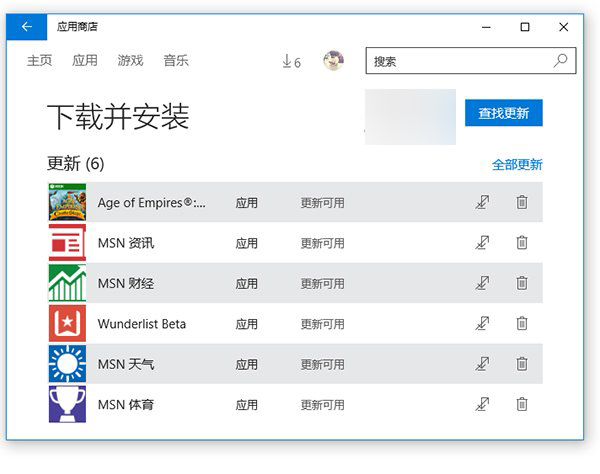This screenshot has height=474, width=600.
Task: Click the back arrow button
Action: [x=26, y=27]
